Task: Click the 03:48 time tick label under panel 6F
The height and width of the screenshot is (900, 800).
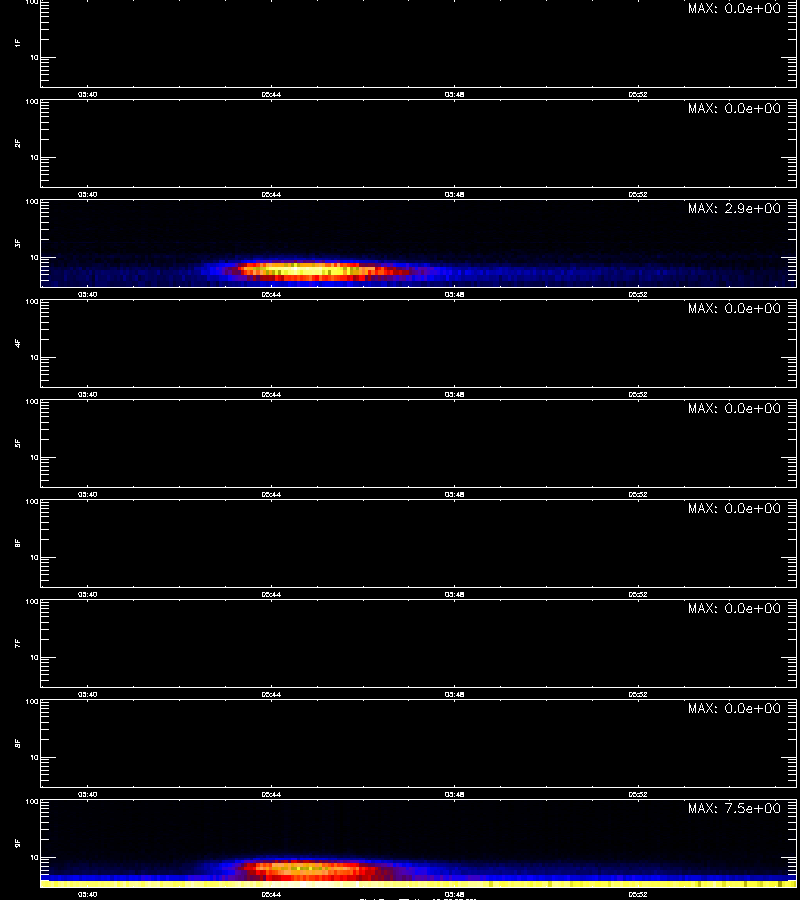Action: [x=454, y=595]
